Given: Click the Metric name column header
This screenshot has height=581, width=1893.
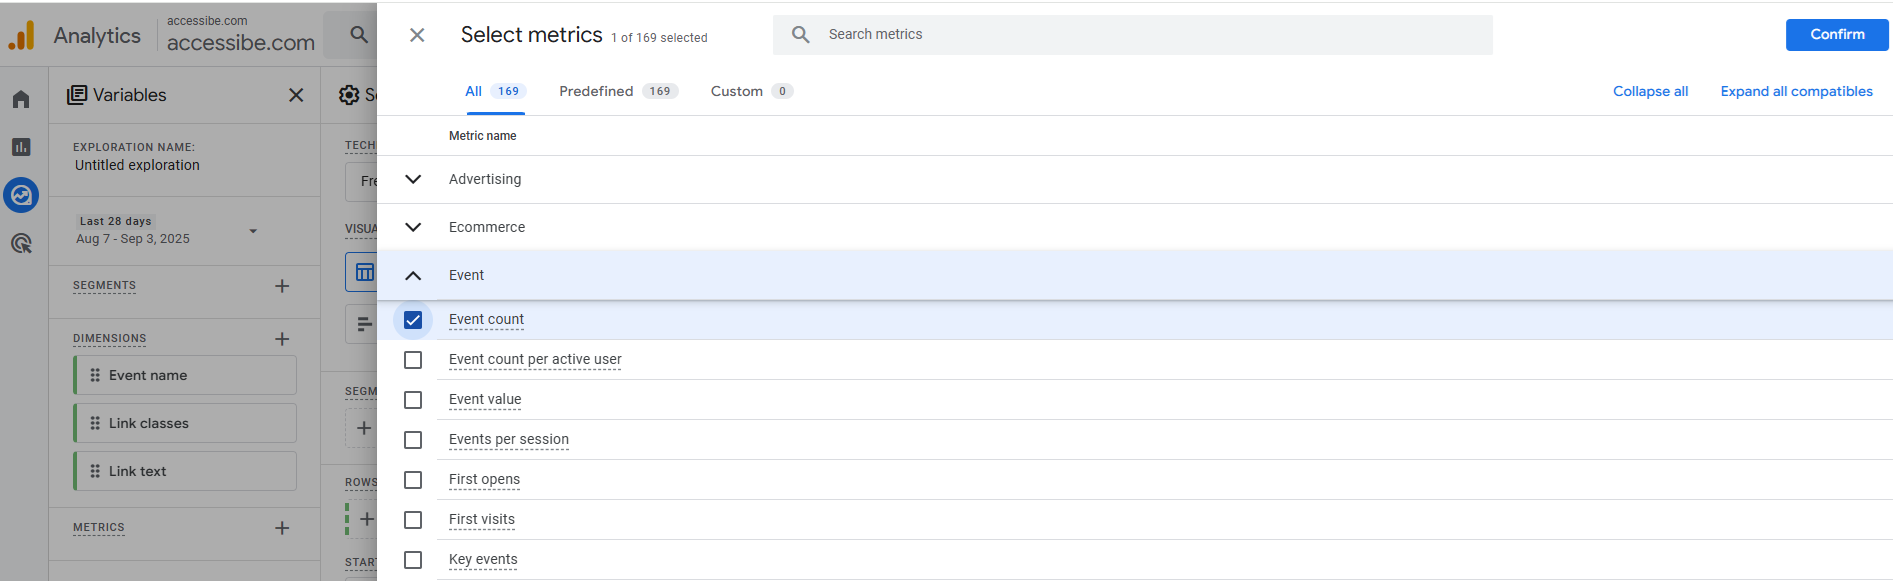Looking at the screenshot, I should coord(482,136).
